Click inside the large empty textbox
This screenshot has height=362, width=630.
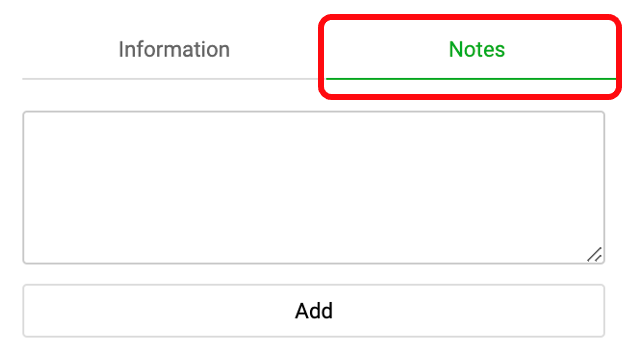coord(314,188)
